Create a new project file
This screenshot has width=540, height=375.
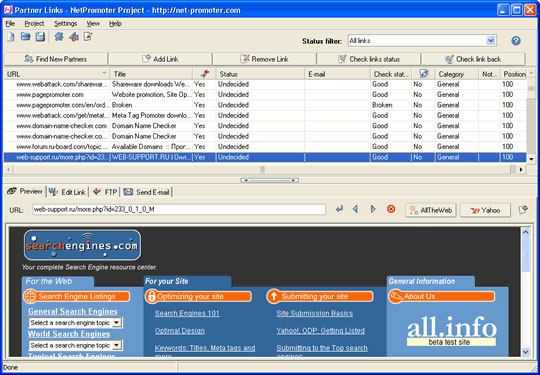tap(11, 37)
